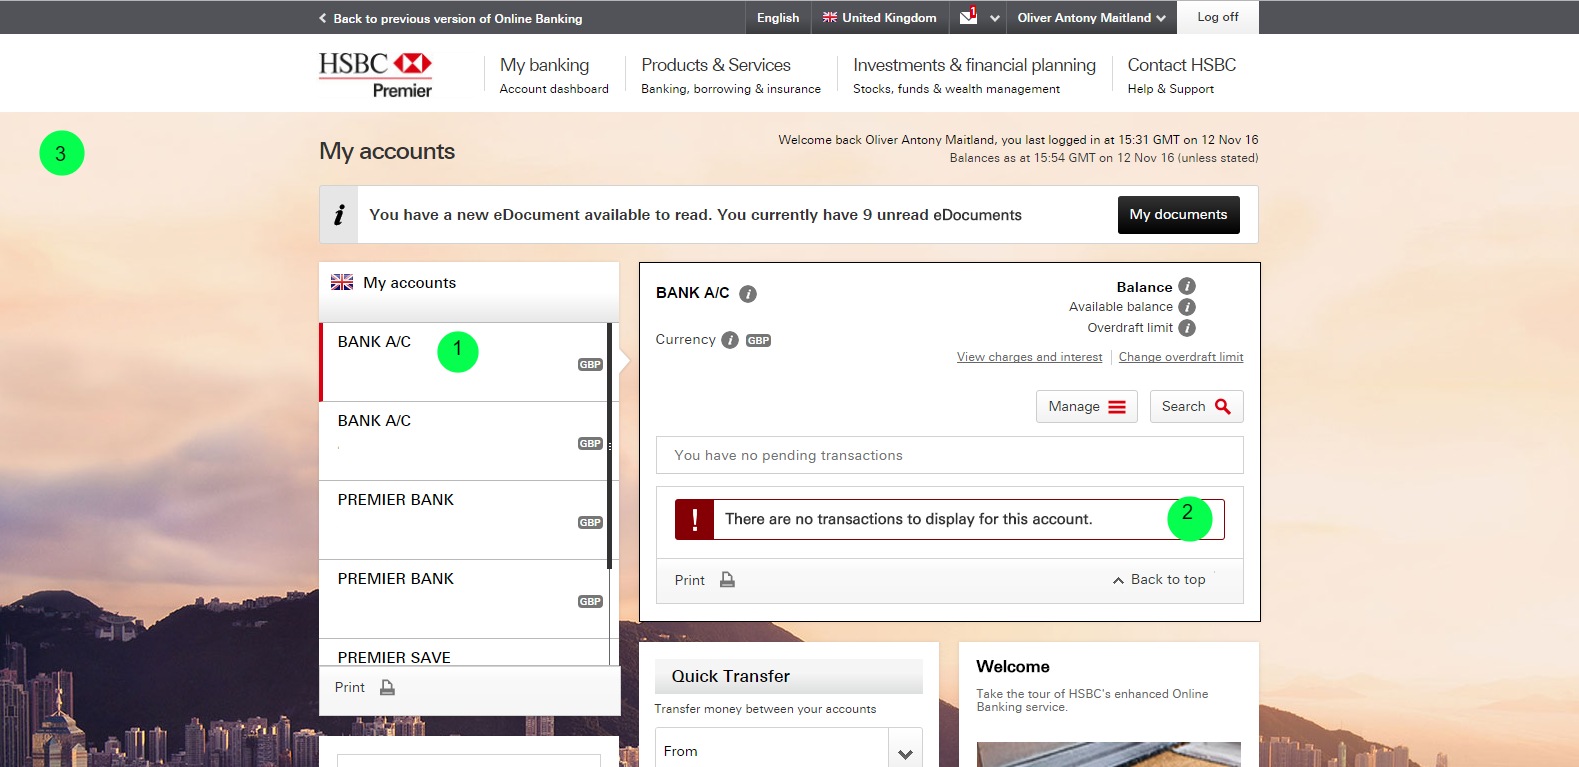This screenshot has height=767, width=1579.
Task: Click the Currency info icon
Action: coord(730,340)
